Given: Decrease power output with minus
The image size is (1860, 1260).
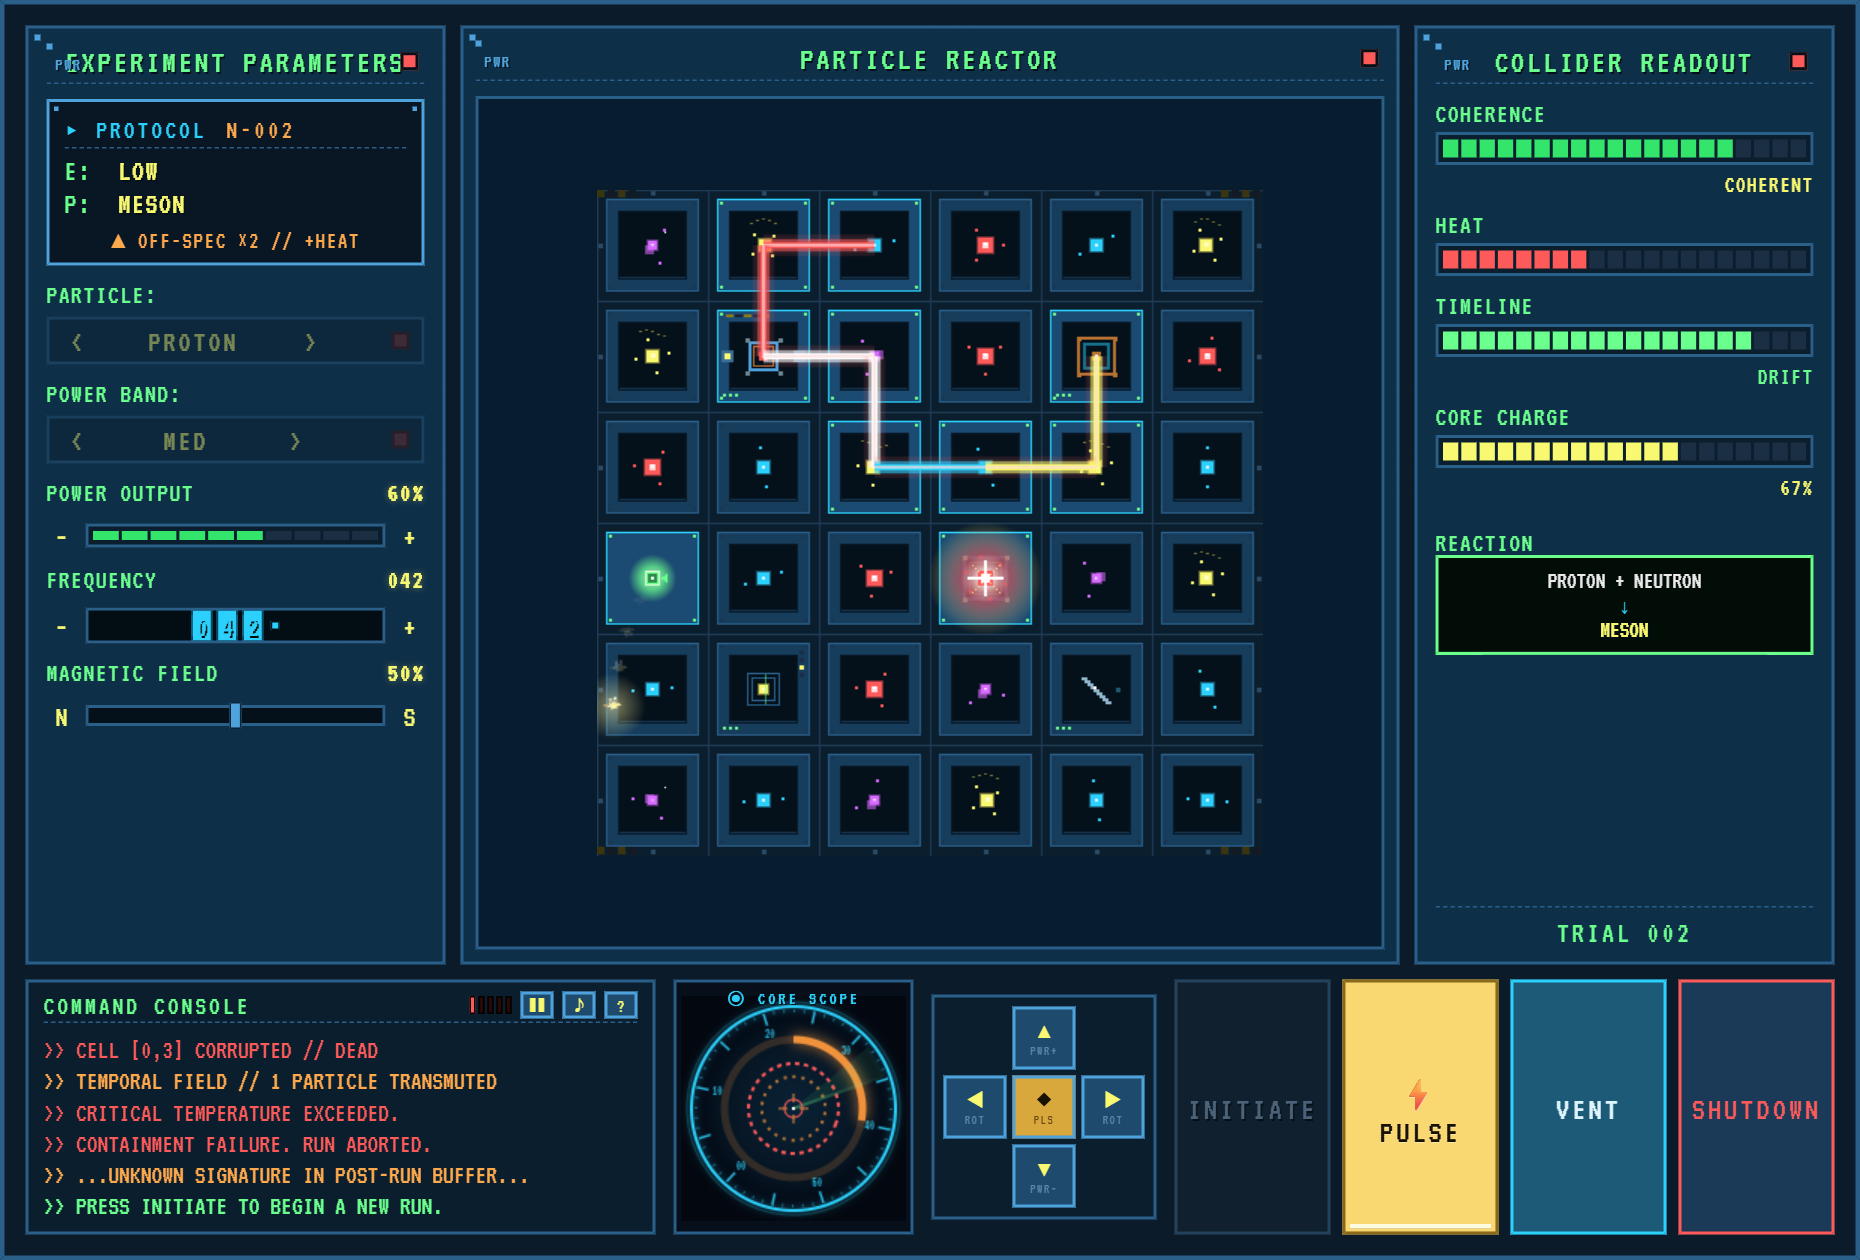Looking at the screenshot, I should point(62,537).
